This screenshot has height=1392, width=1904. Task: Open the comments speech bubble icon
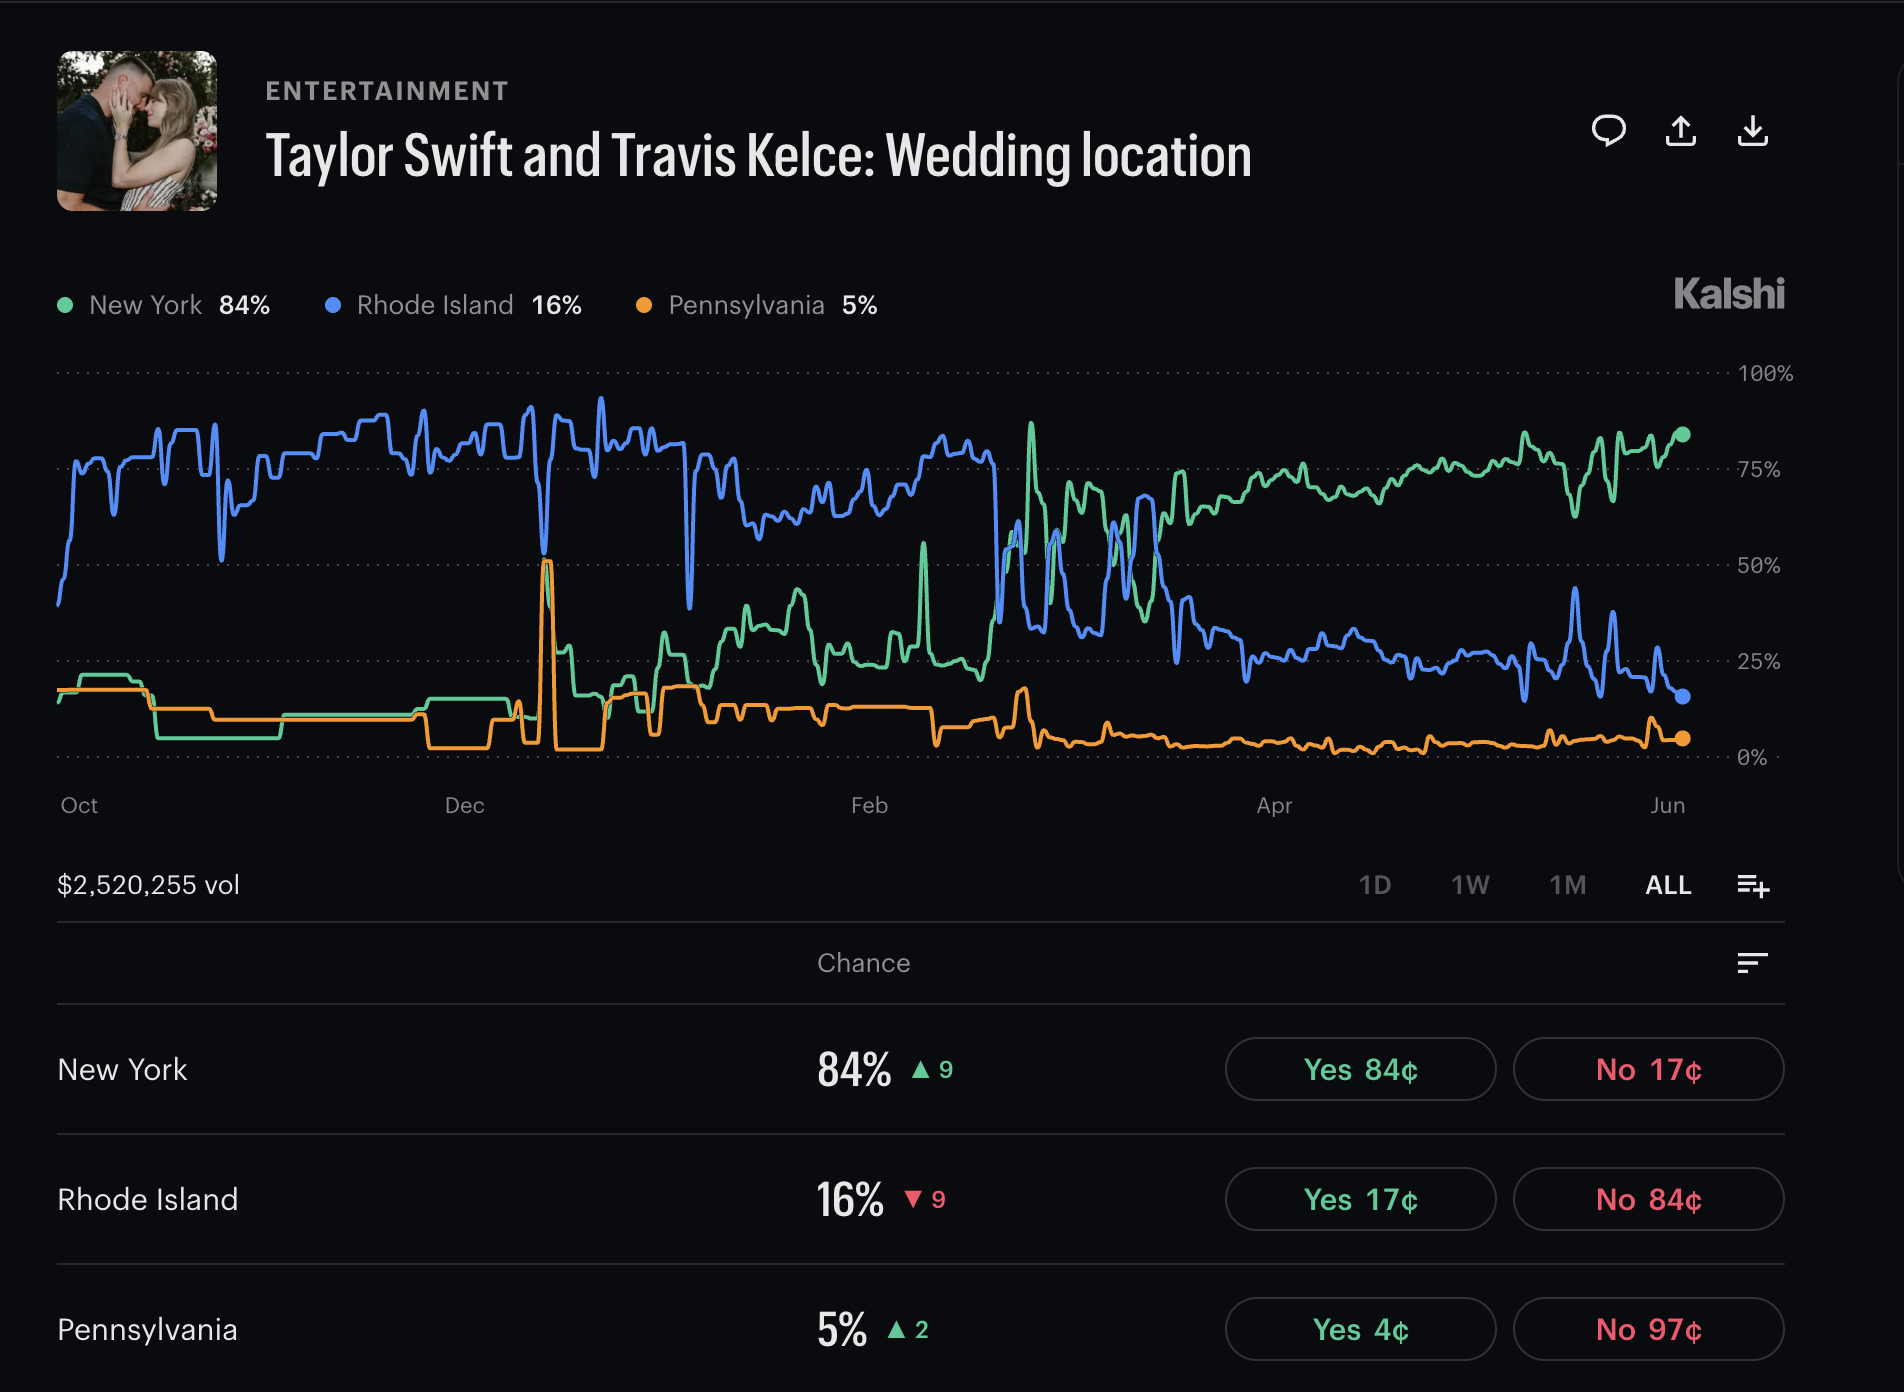[x=1608, y=131]
